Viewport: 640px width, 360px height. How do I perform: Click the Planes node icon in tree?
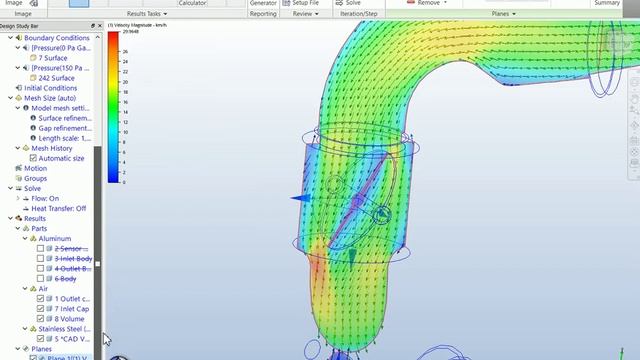click(26, 349)
